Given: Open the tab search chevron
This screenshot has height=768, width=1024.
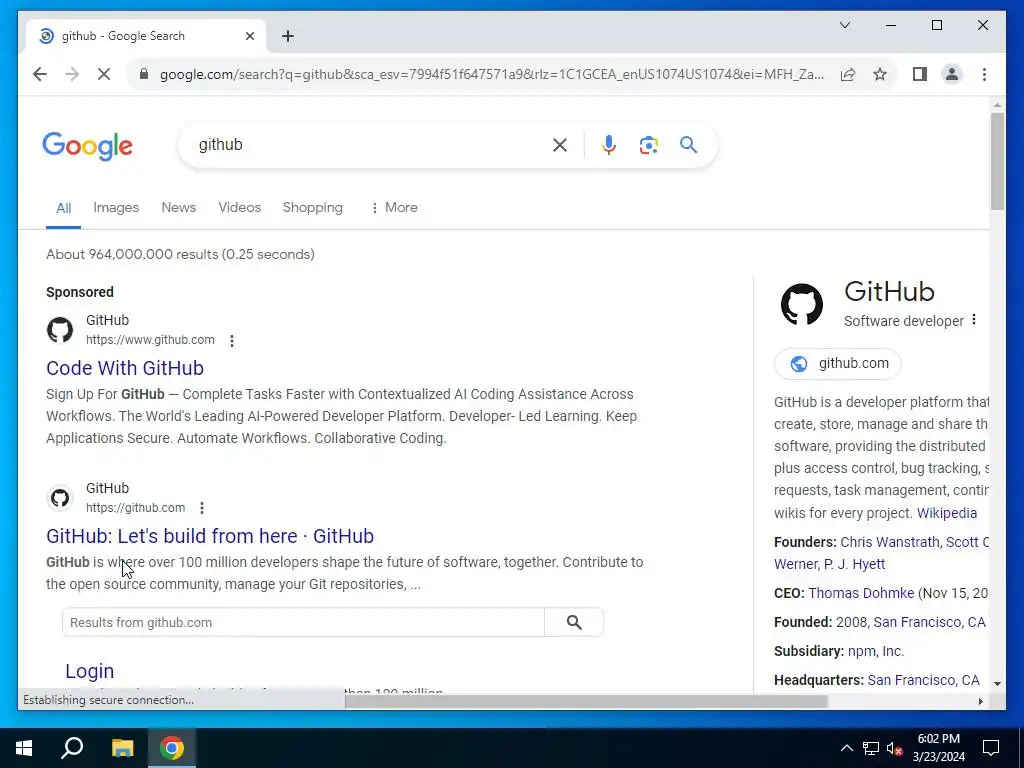Looking at the screenshot, I should click(x=844, y=25).
